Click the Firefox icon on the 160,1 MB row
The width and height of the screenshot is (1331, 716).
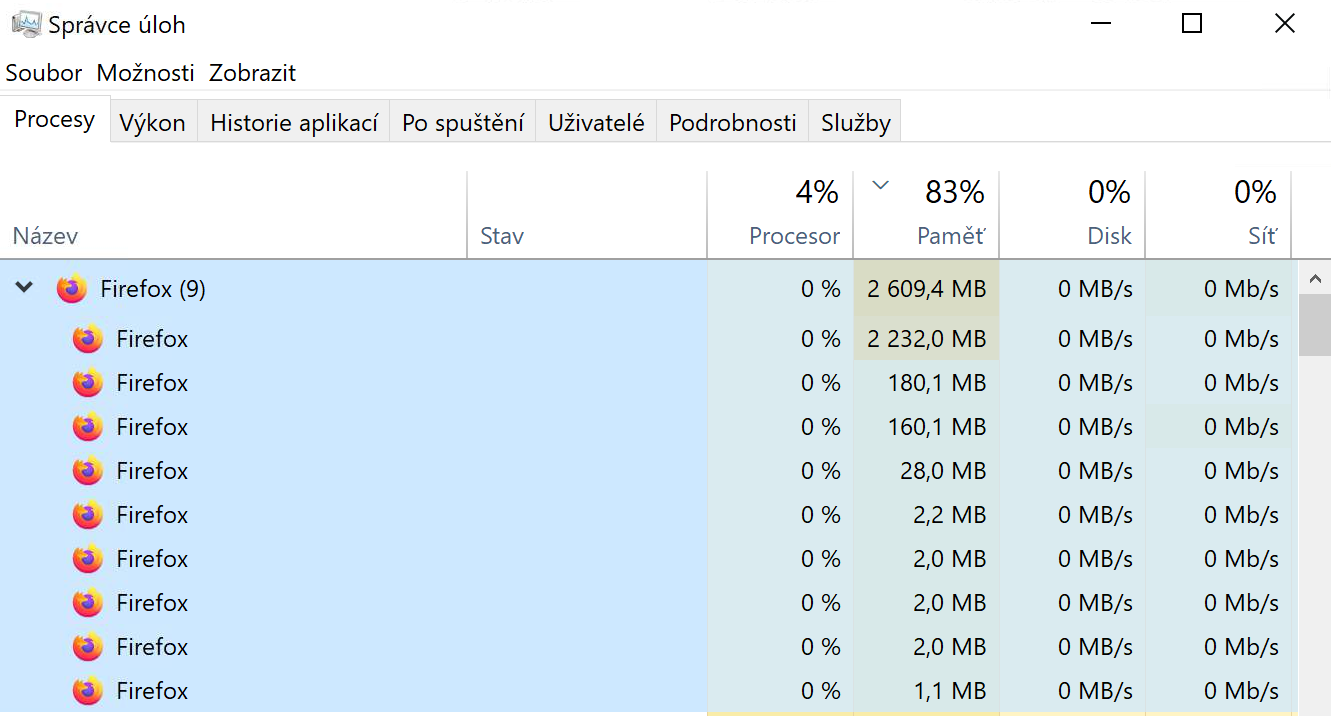point(87,426)
